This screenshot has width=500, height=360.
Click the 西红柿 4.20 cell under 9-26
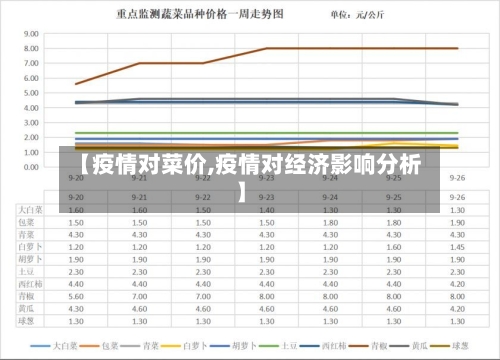pyautogui.click(x=457, y=284)
